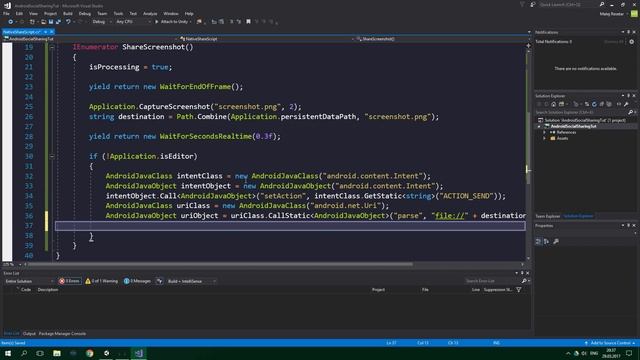Screen dimensions: 640x360
Task: Click the Description column header
Action: (48, 290)
